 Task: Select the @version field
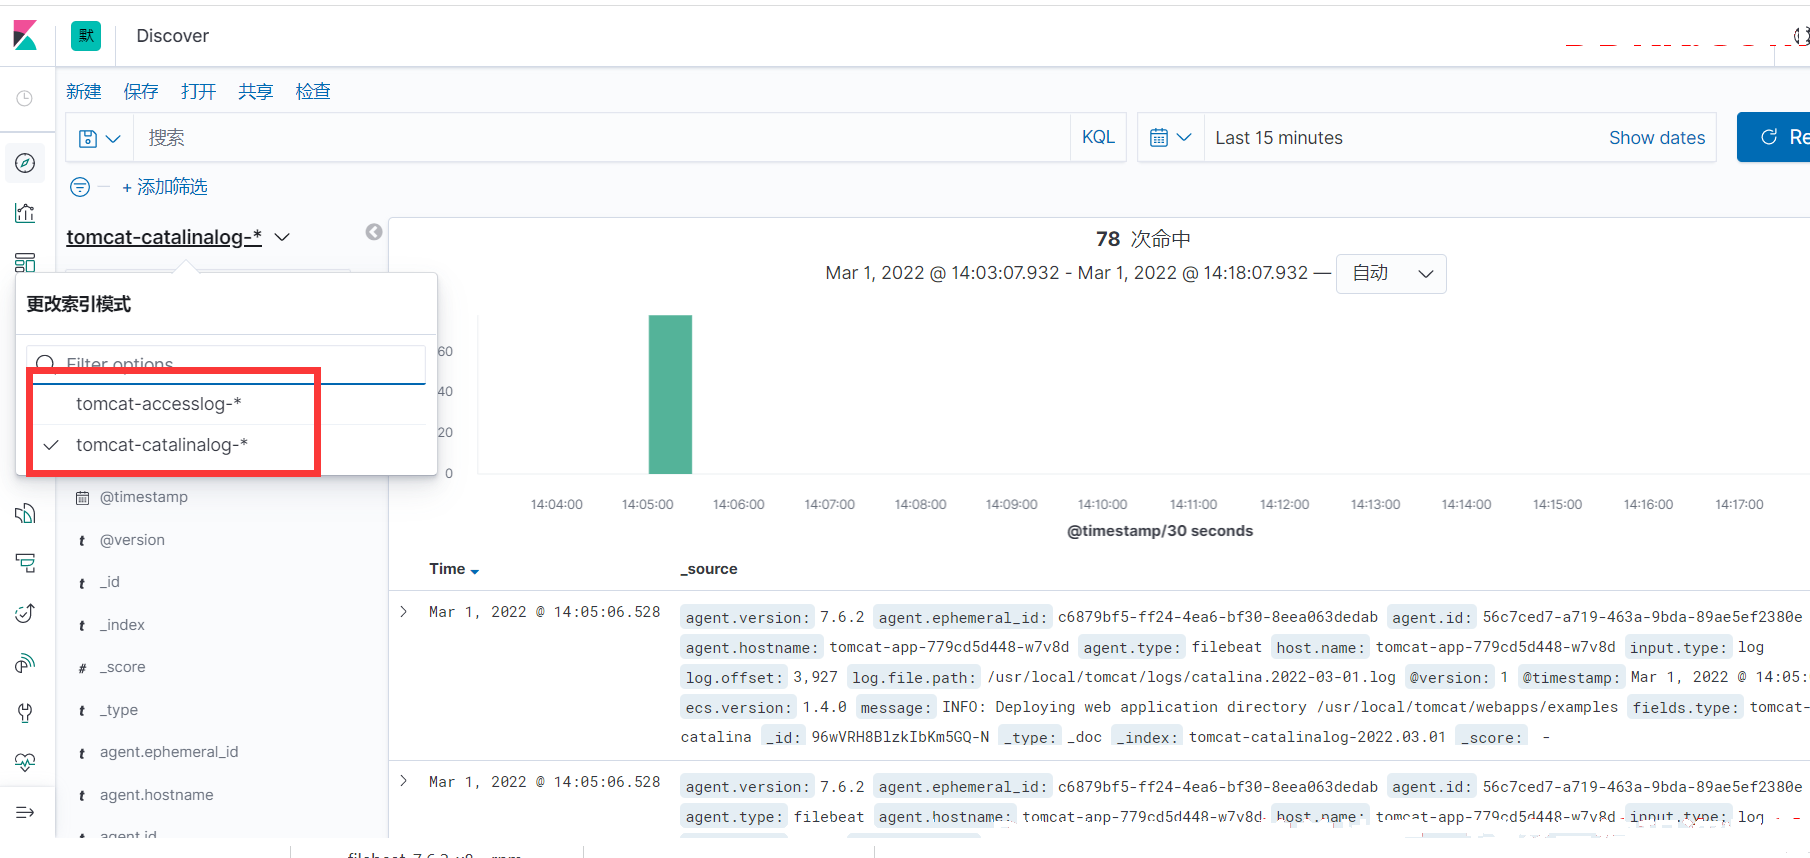[132, 540]
